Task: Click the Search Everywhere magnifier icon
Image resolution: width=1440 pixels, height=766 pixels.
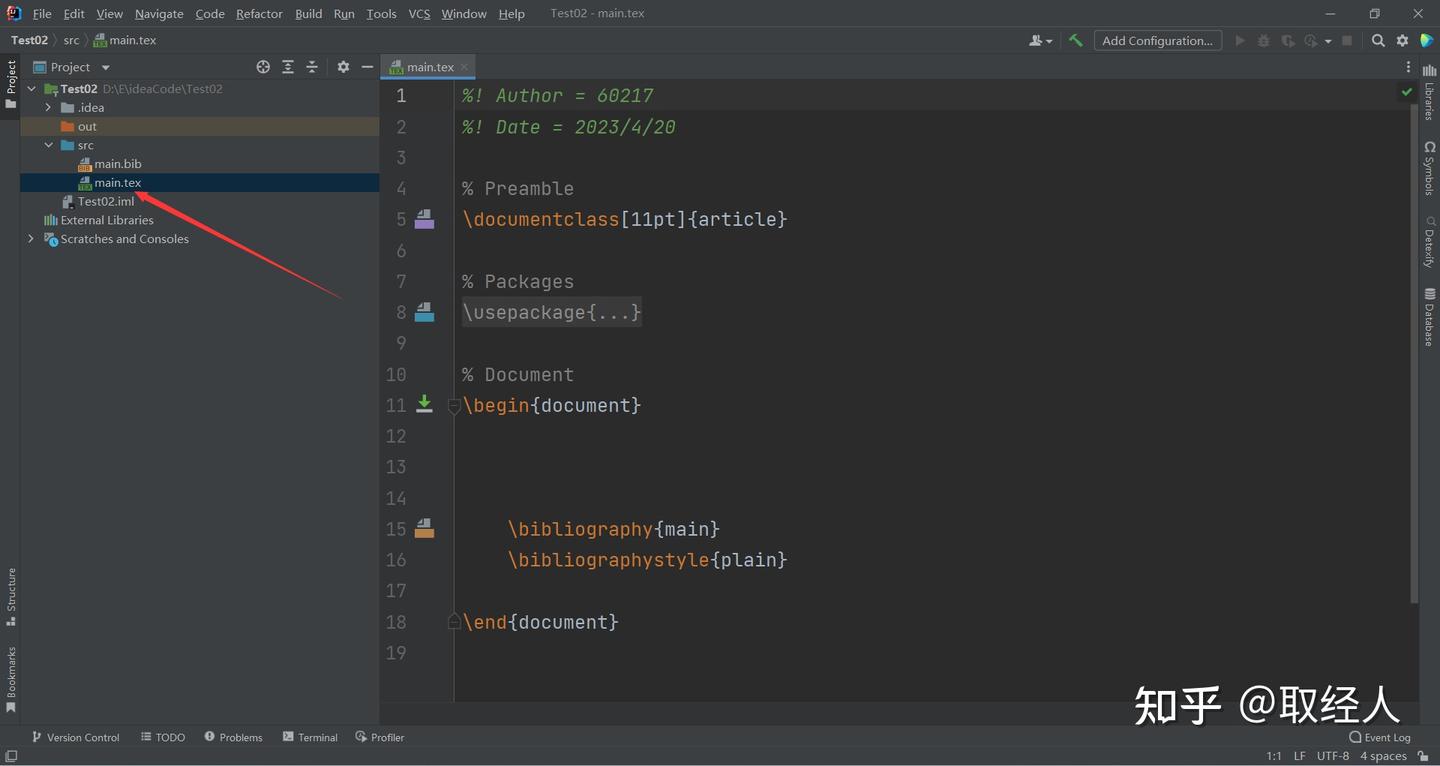Action: (1378, 41)
